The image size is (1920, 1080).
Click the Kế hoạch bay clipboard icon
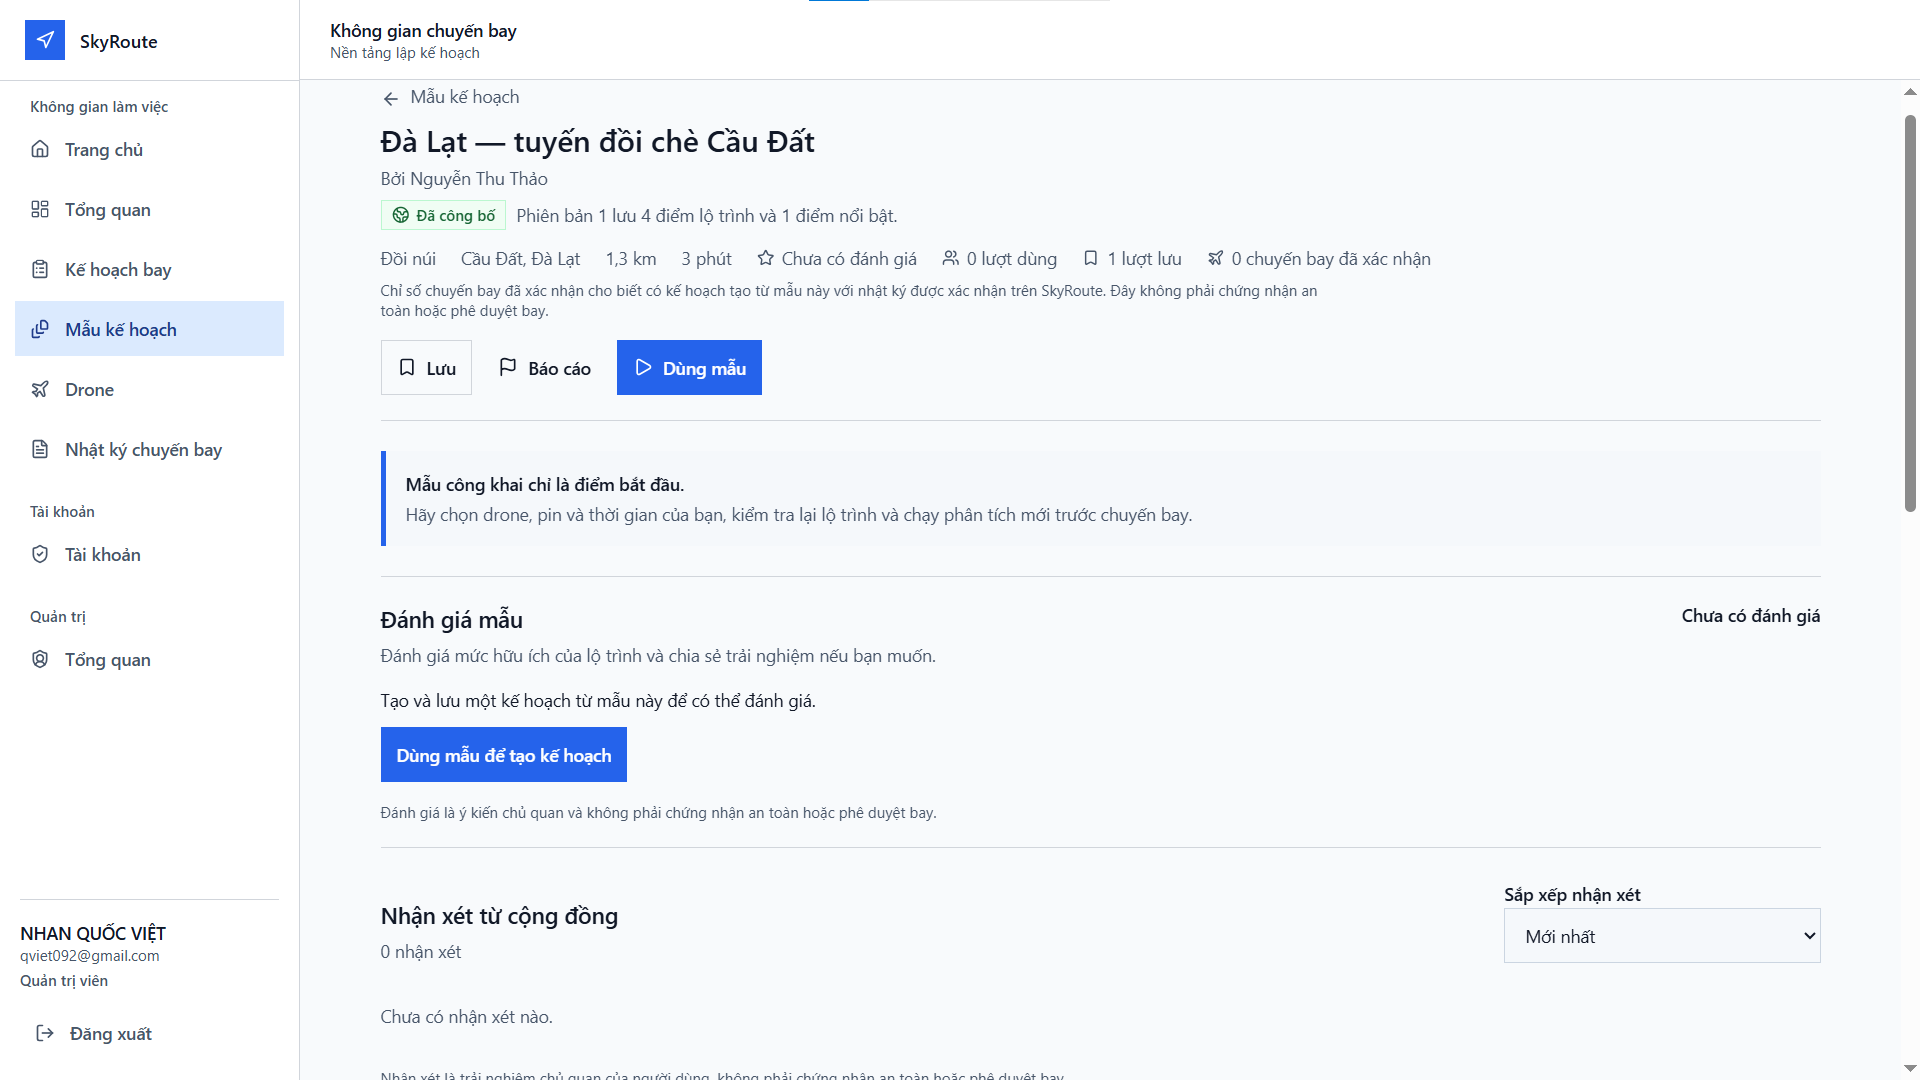[40, 269]
